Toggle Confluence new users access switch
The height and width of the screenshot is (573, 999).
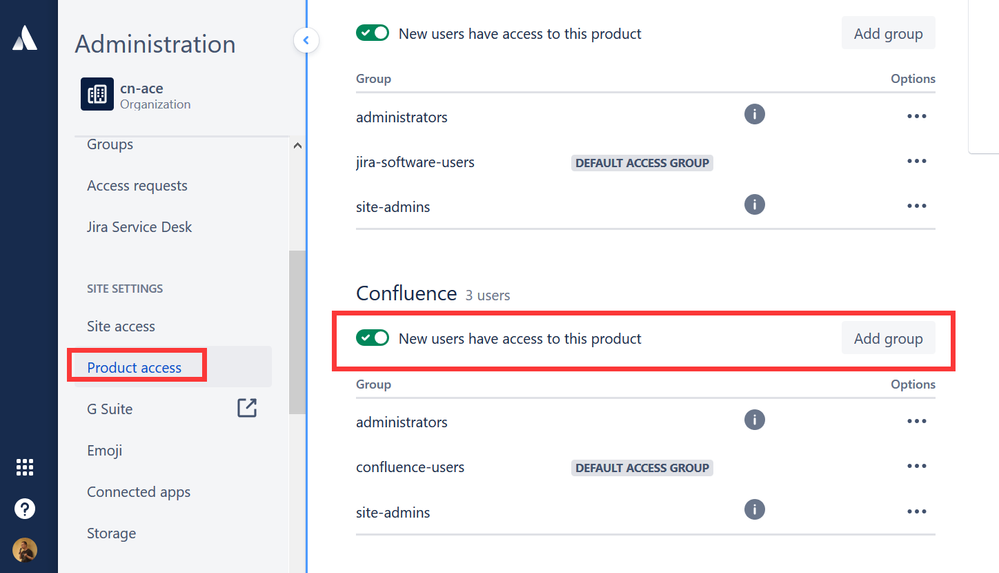coord(373,338)
